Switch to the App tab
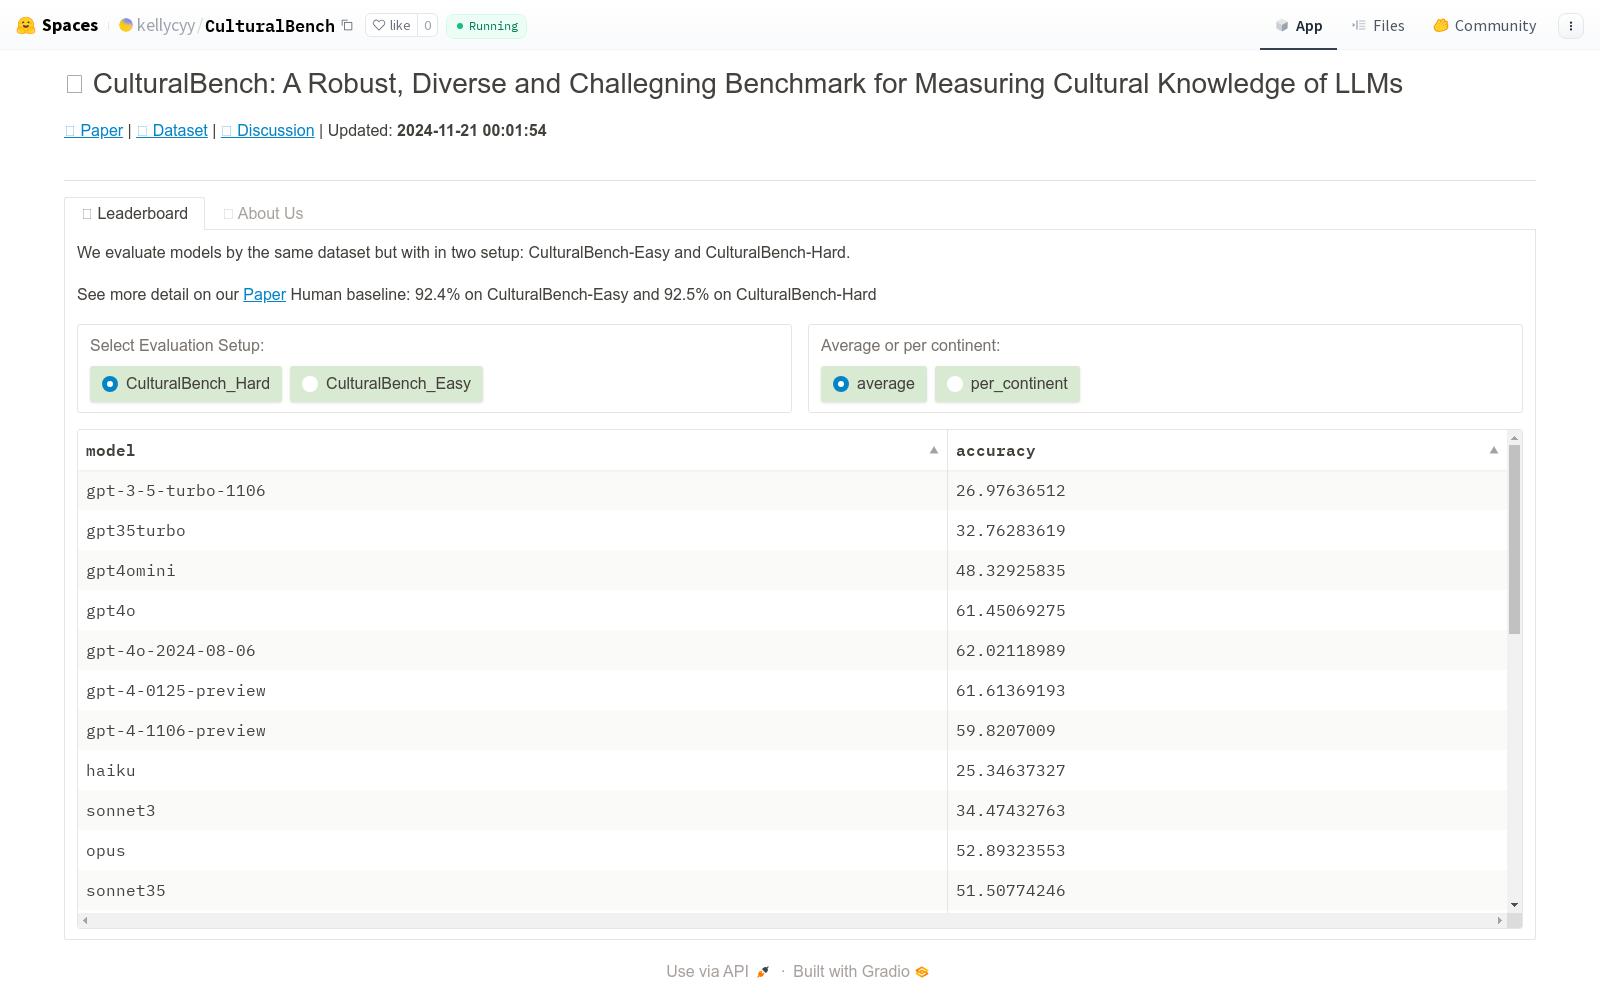 (1298, 25)
